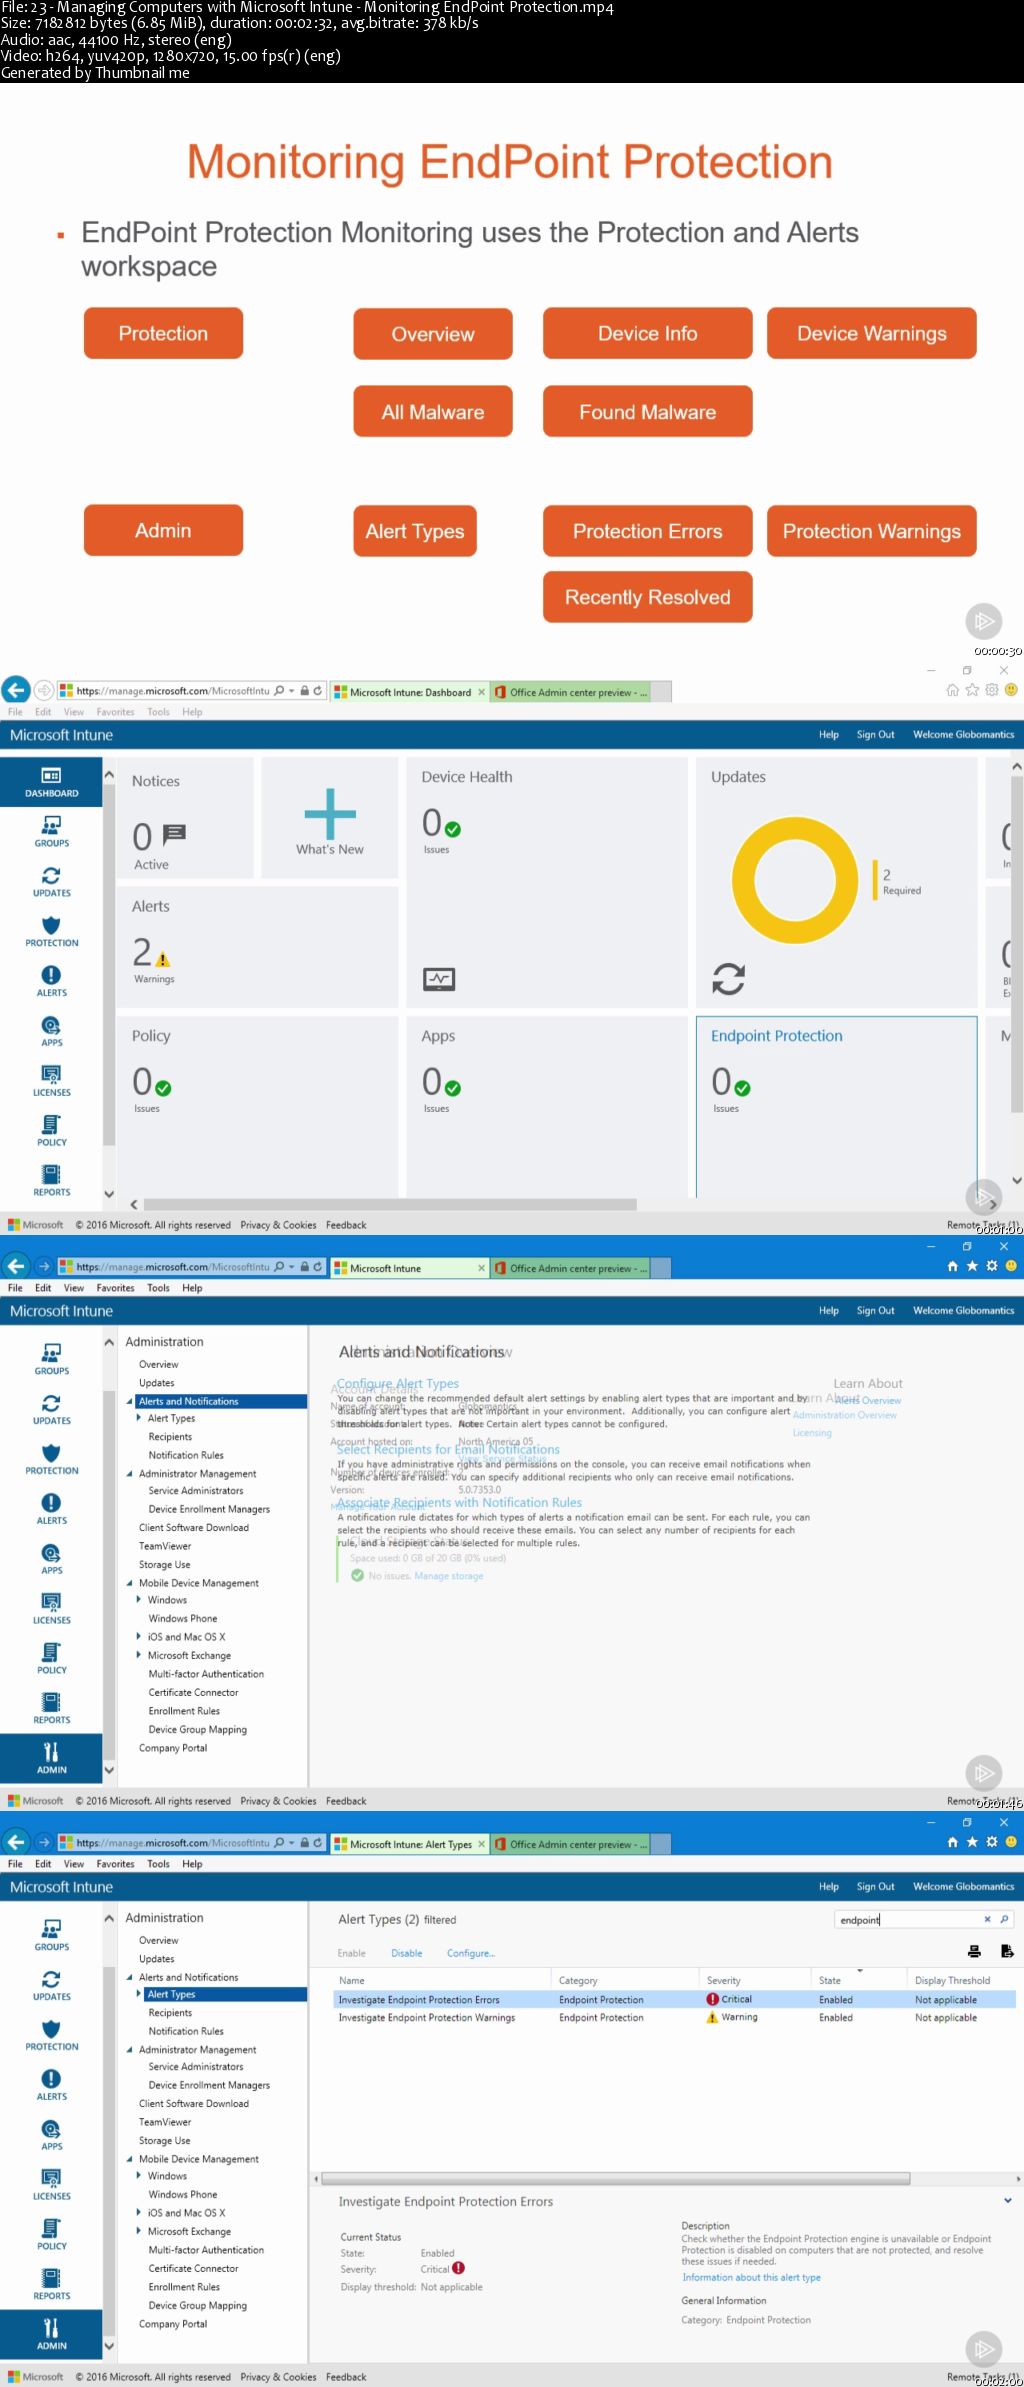Image resolution: width=1024 pixels, height=2387 pixels.
Task: Click the refresh arrows icon in Updates tile
Action: [x=728, y=979]
